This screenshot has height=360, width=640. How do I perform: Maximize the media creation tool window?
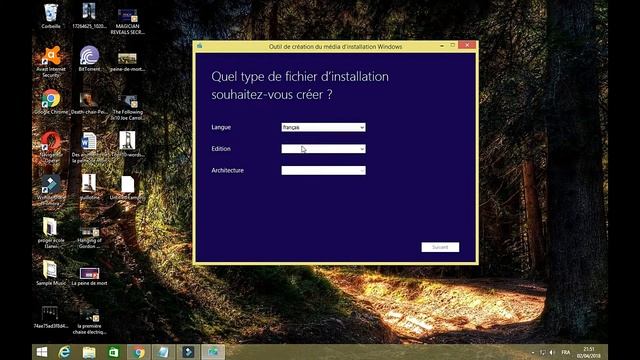453,45
